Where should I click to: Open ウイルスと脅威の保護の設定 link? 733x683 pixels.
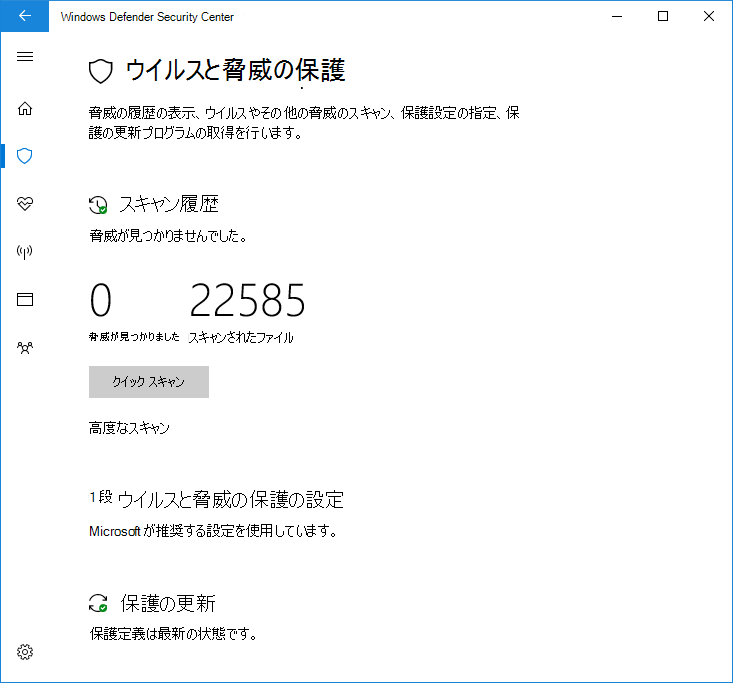coord(230,499)
